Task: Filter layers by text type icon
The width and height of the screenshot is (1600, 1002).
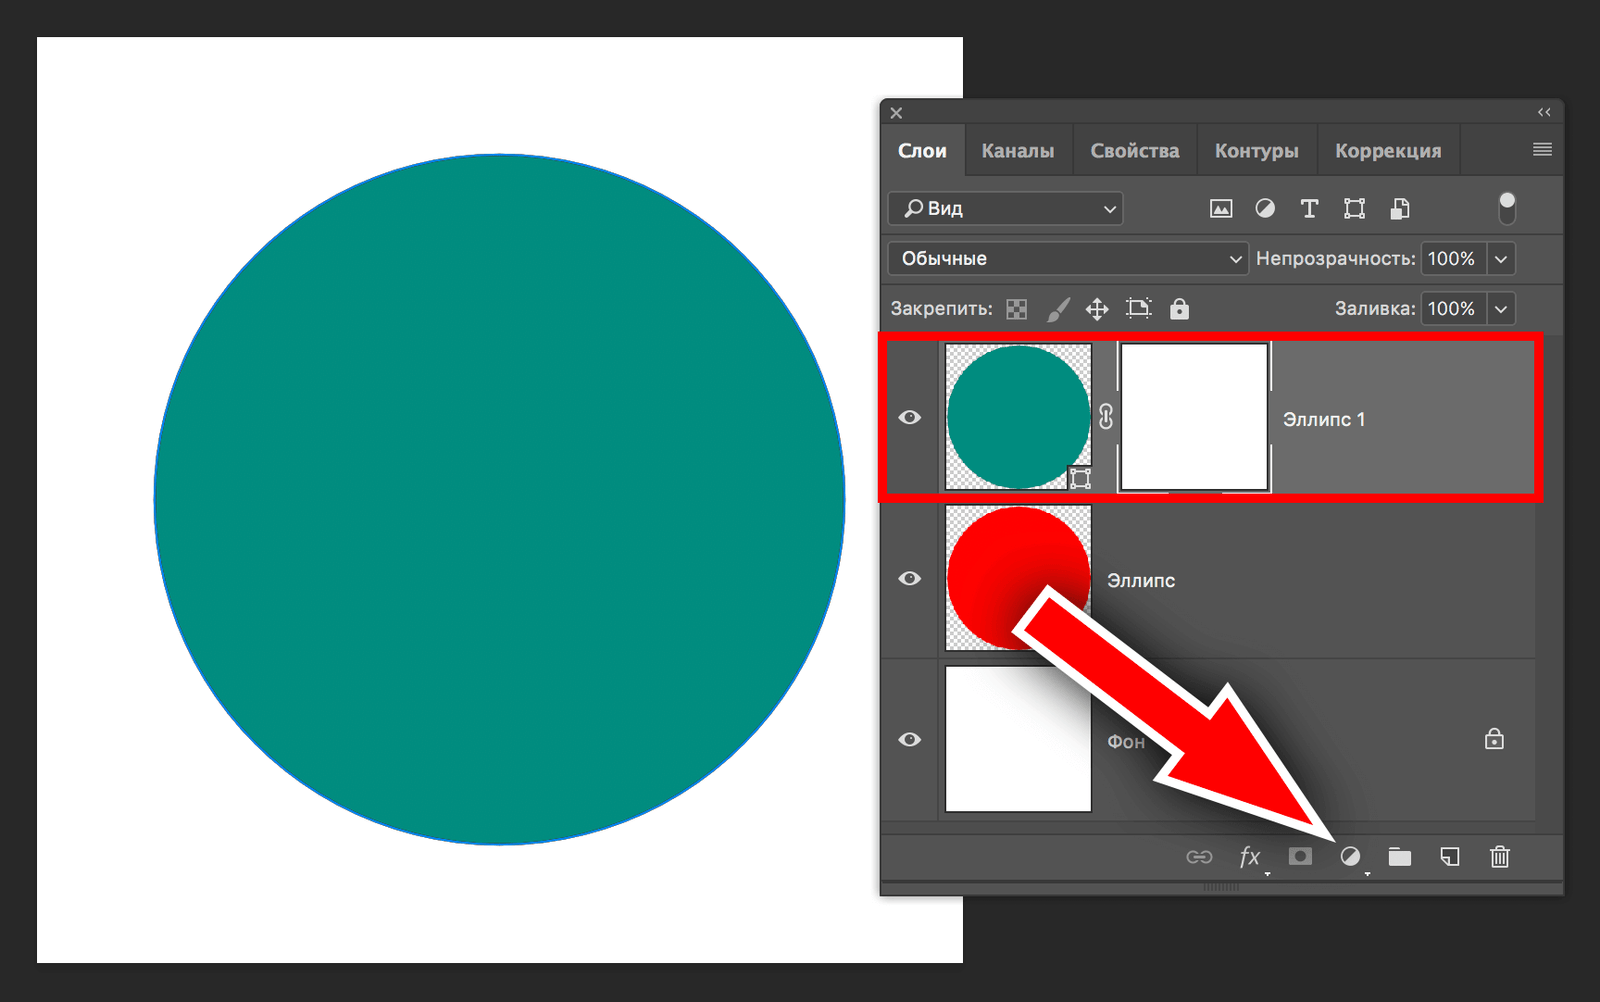Action: point(1309,208)
